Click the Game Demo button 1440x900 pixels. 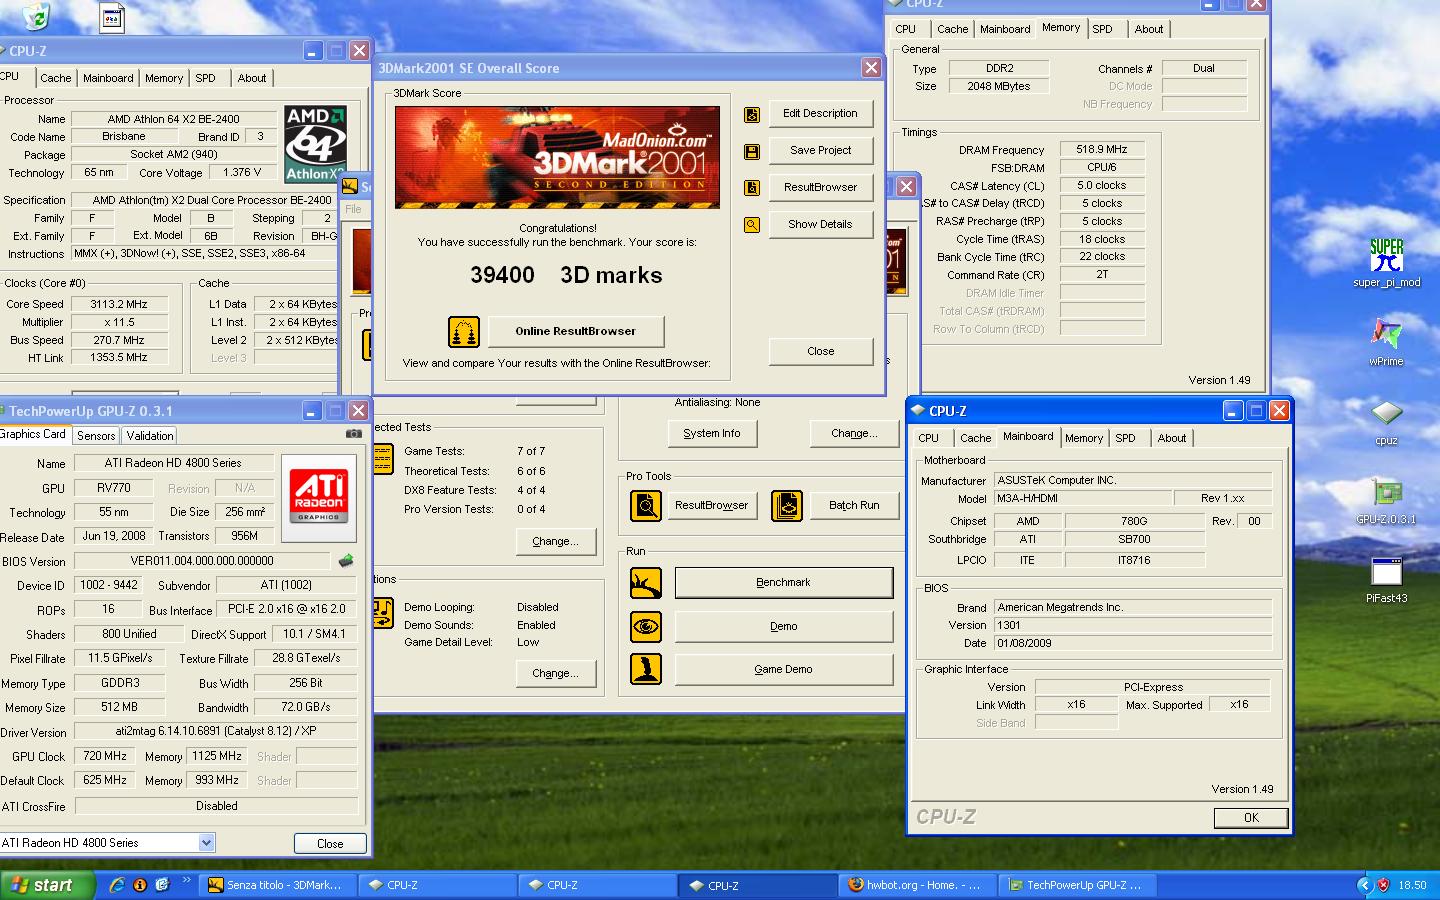tap(784, 670)
